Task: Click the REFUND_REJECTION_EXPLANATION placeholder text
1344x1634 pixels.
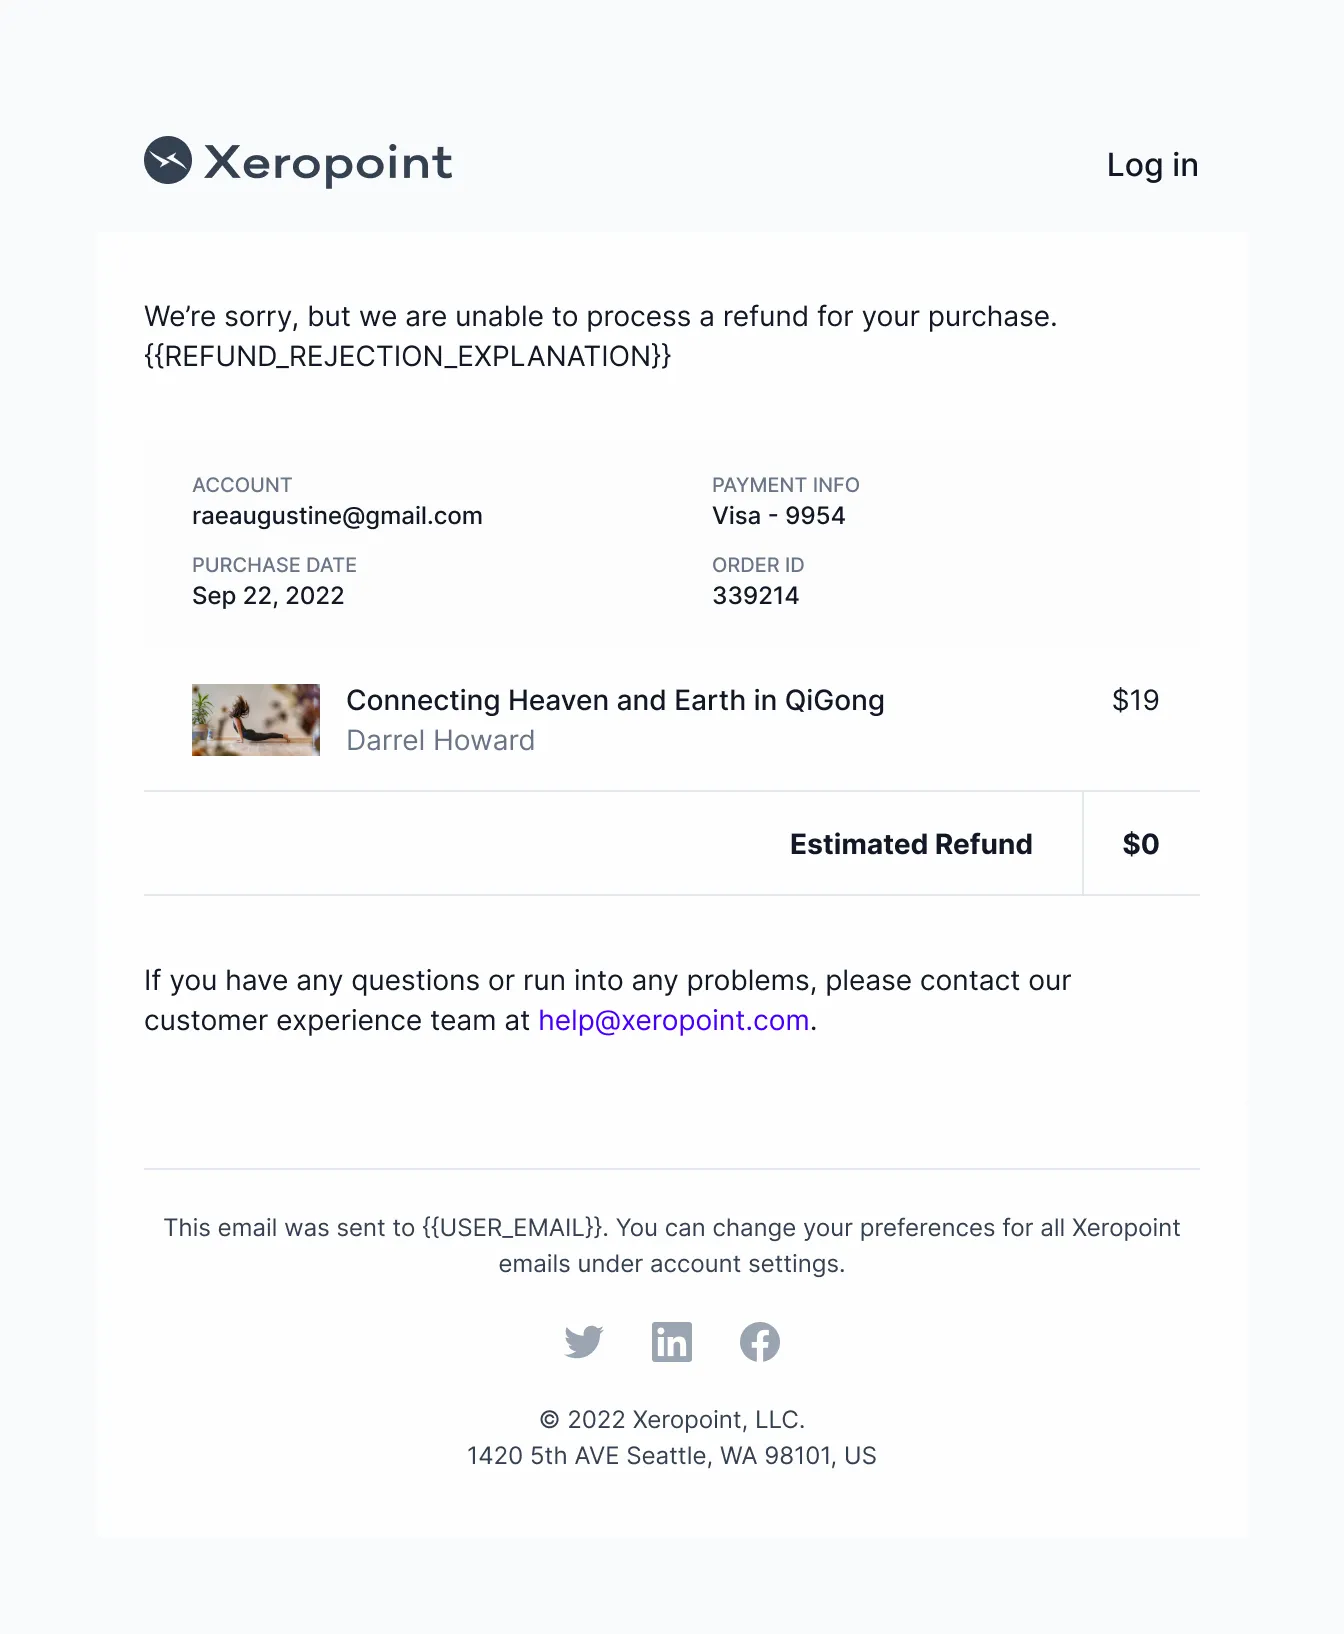Action: (408, 356)
